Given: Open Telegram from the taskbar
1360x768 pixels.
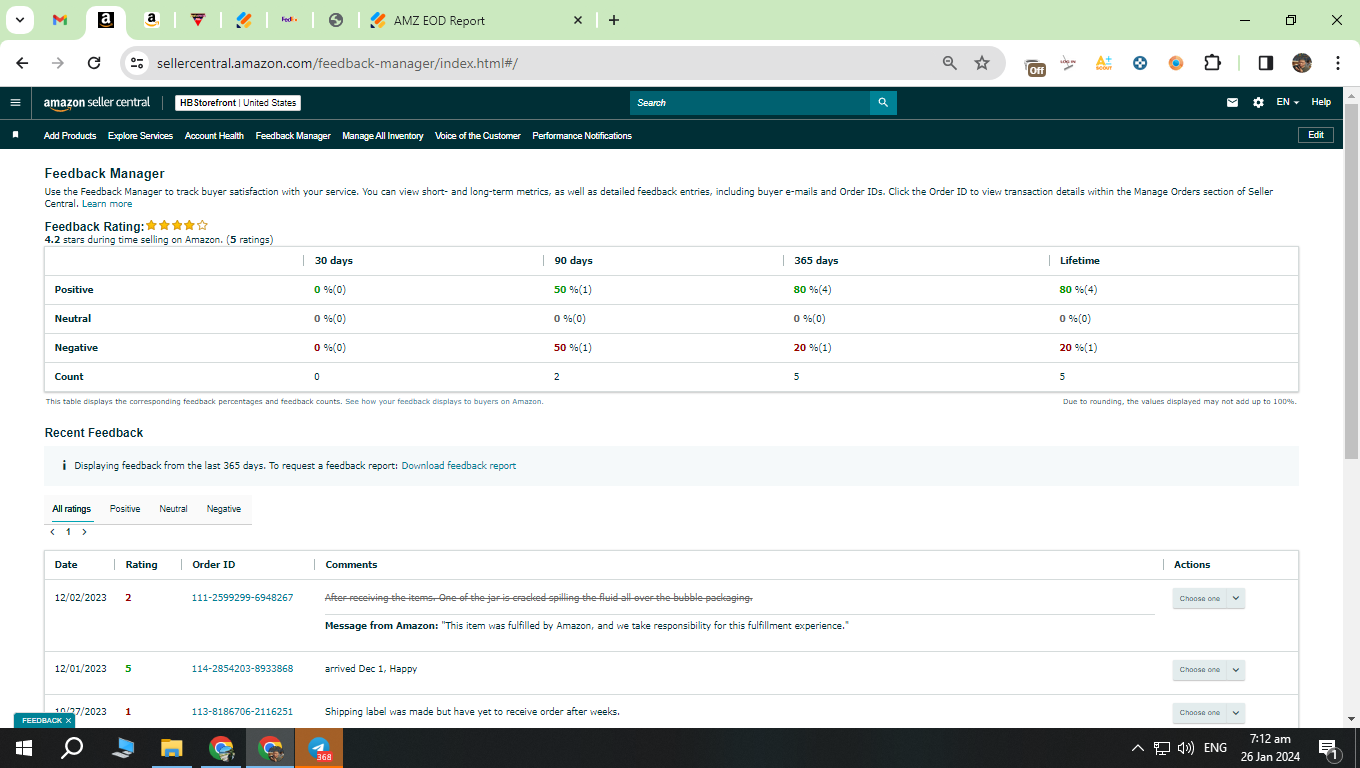Looking at the screenshot, I should coord(320,748).
